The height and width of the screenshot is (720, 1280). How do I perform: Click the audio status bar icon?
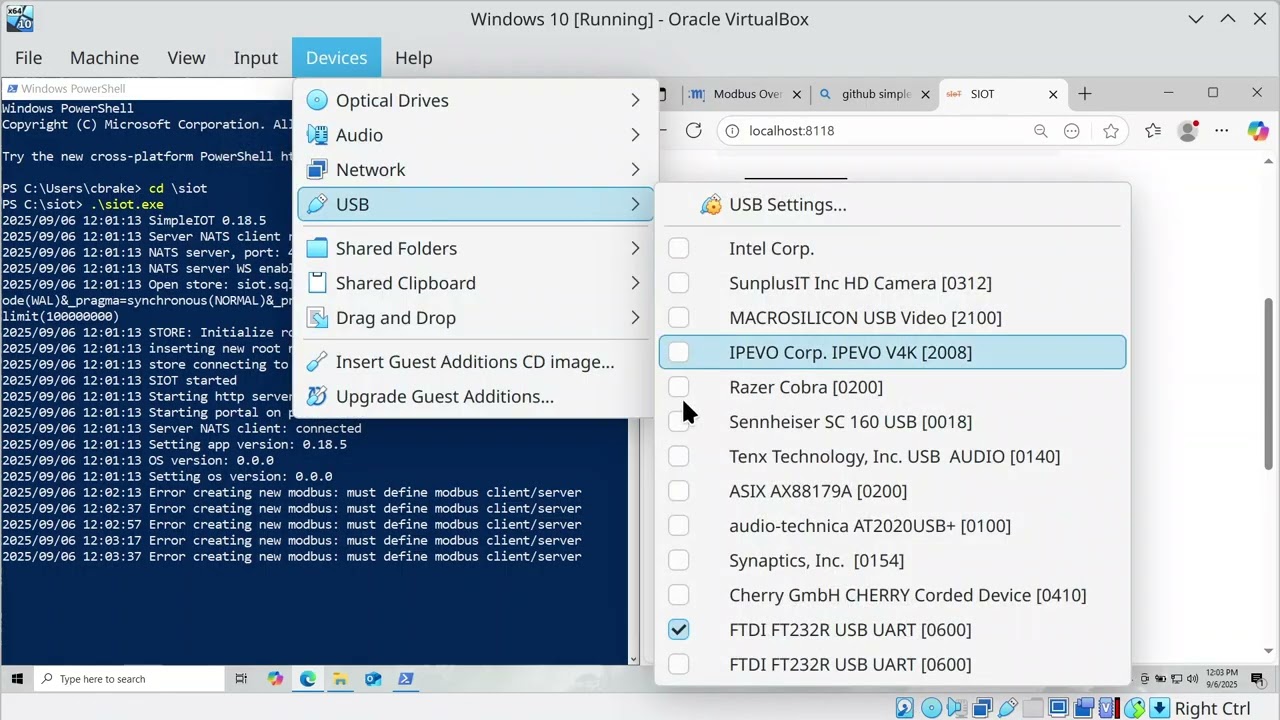pos(958,708)
